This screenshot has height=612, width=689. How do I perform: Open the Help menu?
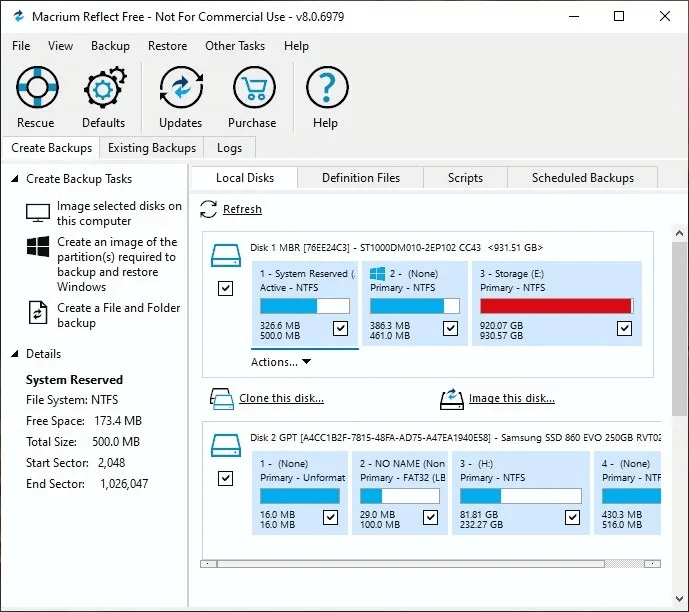[x=296, y=46]
